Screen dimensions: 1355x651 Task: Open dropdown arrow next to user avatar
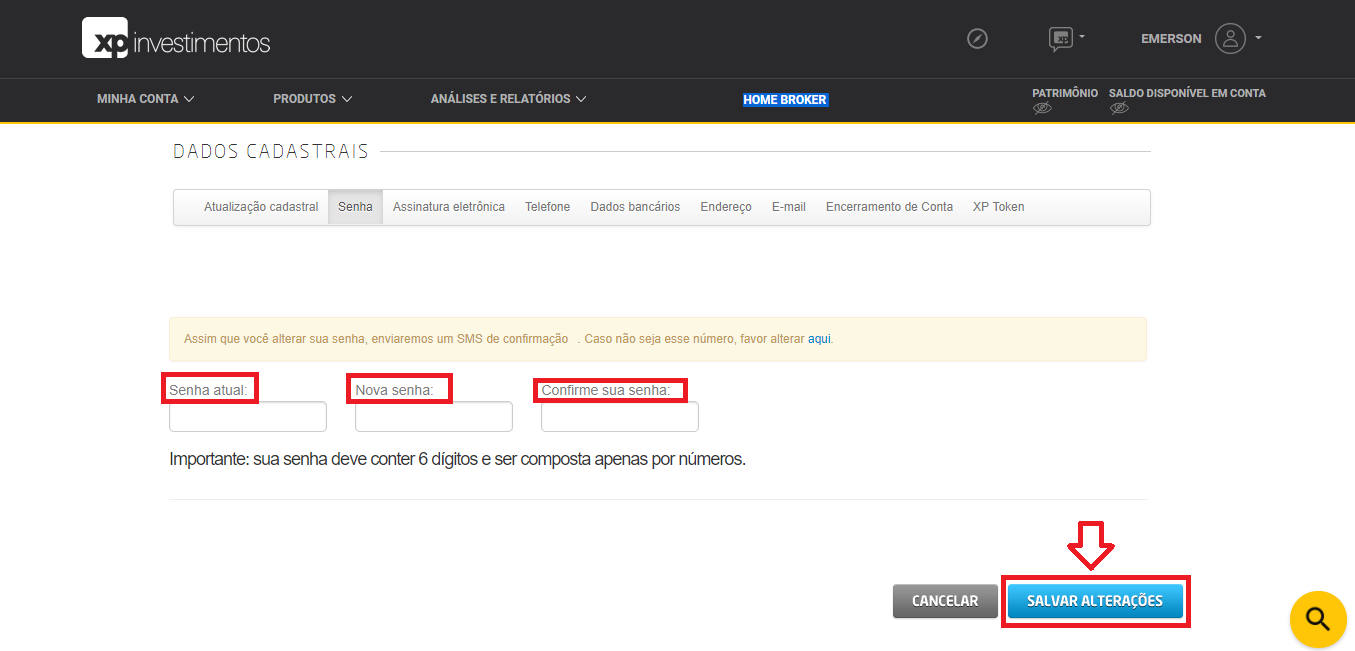coord(1258,38)
